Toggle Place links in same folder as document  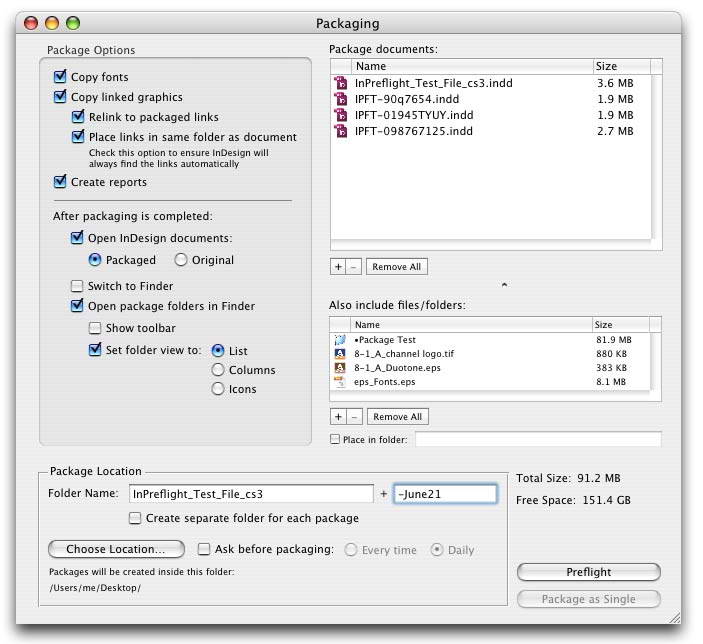coord(78,136)
